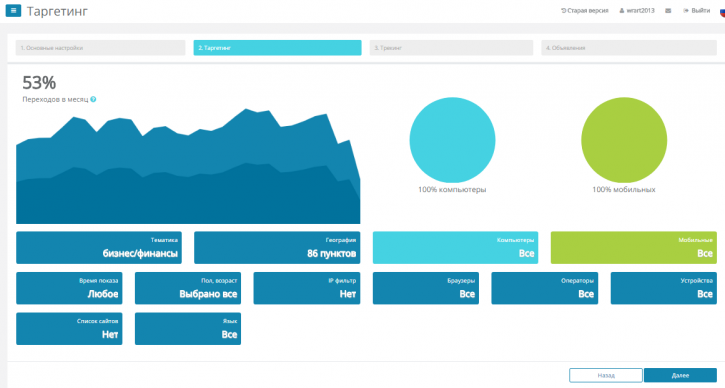
Task: Click the Далее button
Action: tap(680, 375)
